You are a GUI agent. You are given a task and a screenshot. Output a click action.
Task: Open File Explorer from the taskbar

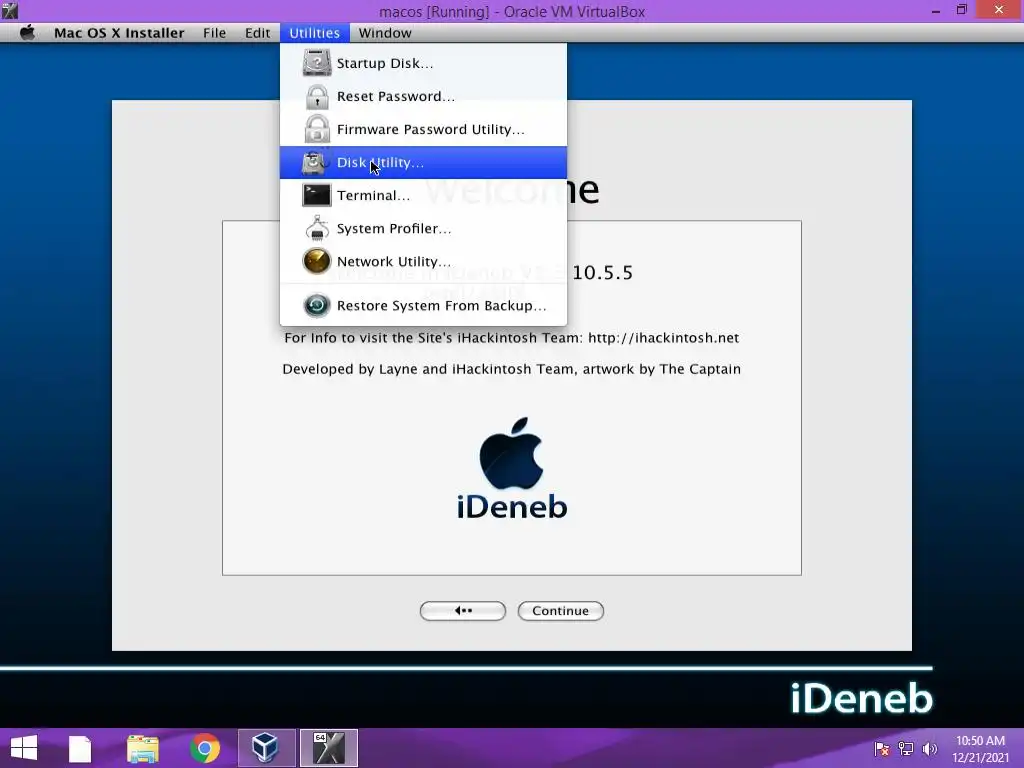[x=142, y=748]
